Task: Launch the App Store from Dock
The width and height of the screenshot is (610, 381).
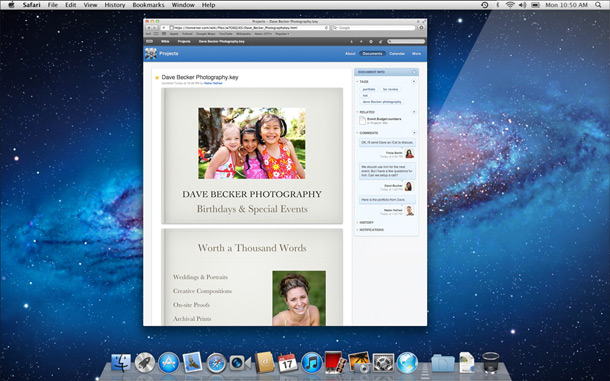Action: point(168,363)
